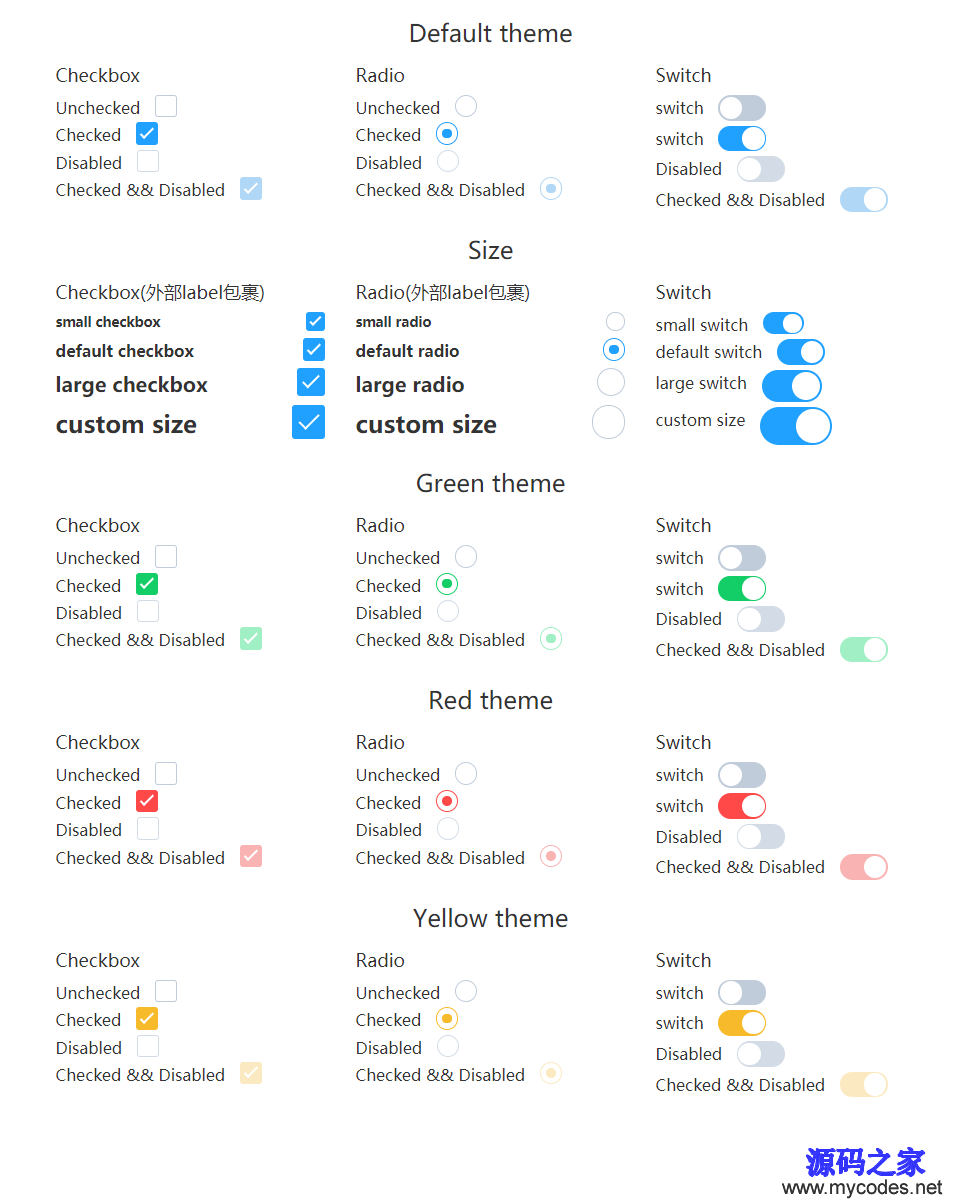The width and height of the screenshot is (980, 1201).
Task: Uncheck the green Checked checkbox
Action: point(147,584)
